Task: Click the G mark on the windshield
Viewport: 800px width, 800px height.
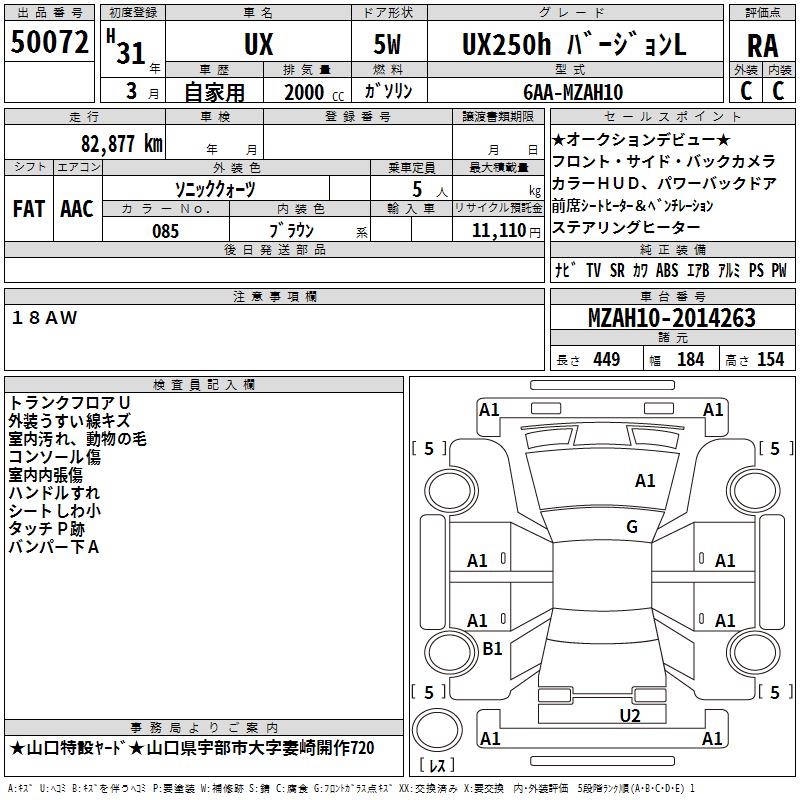Action: 632,527
